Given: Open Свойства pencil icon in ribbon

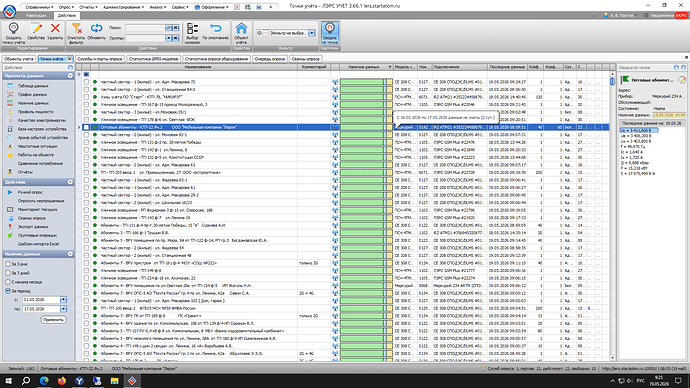Looking at the screenshot, I should [36, 32].
